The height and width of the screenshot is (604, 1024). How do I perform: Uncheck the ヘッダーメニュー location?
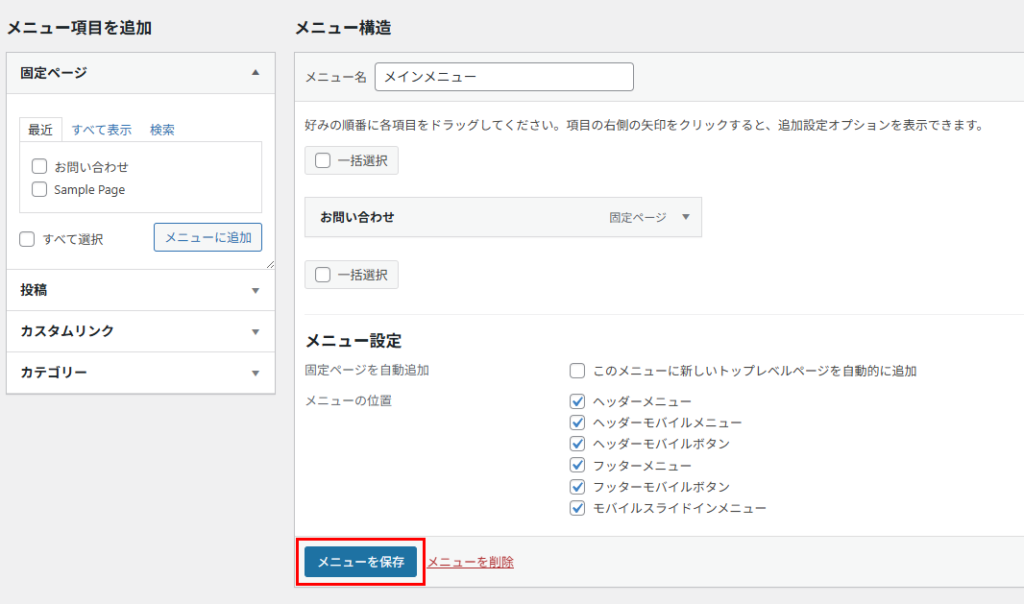coord(577,401)
